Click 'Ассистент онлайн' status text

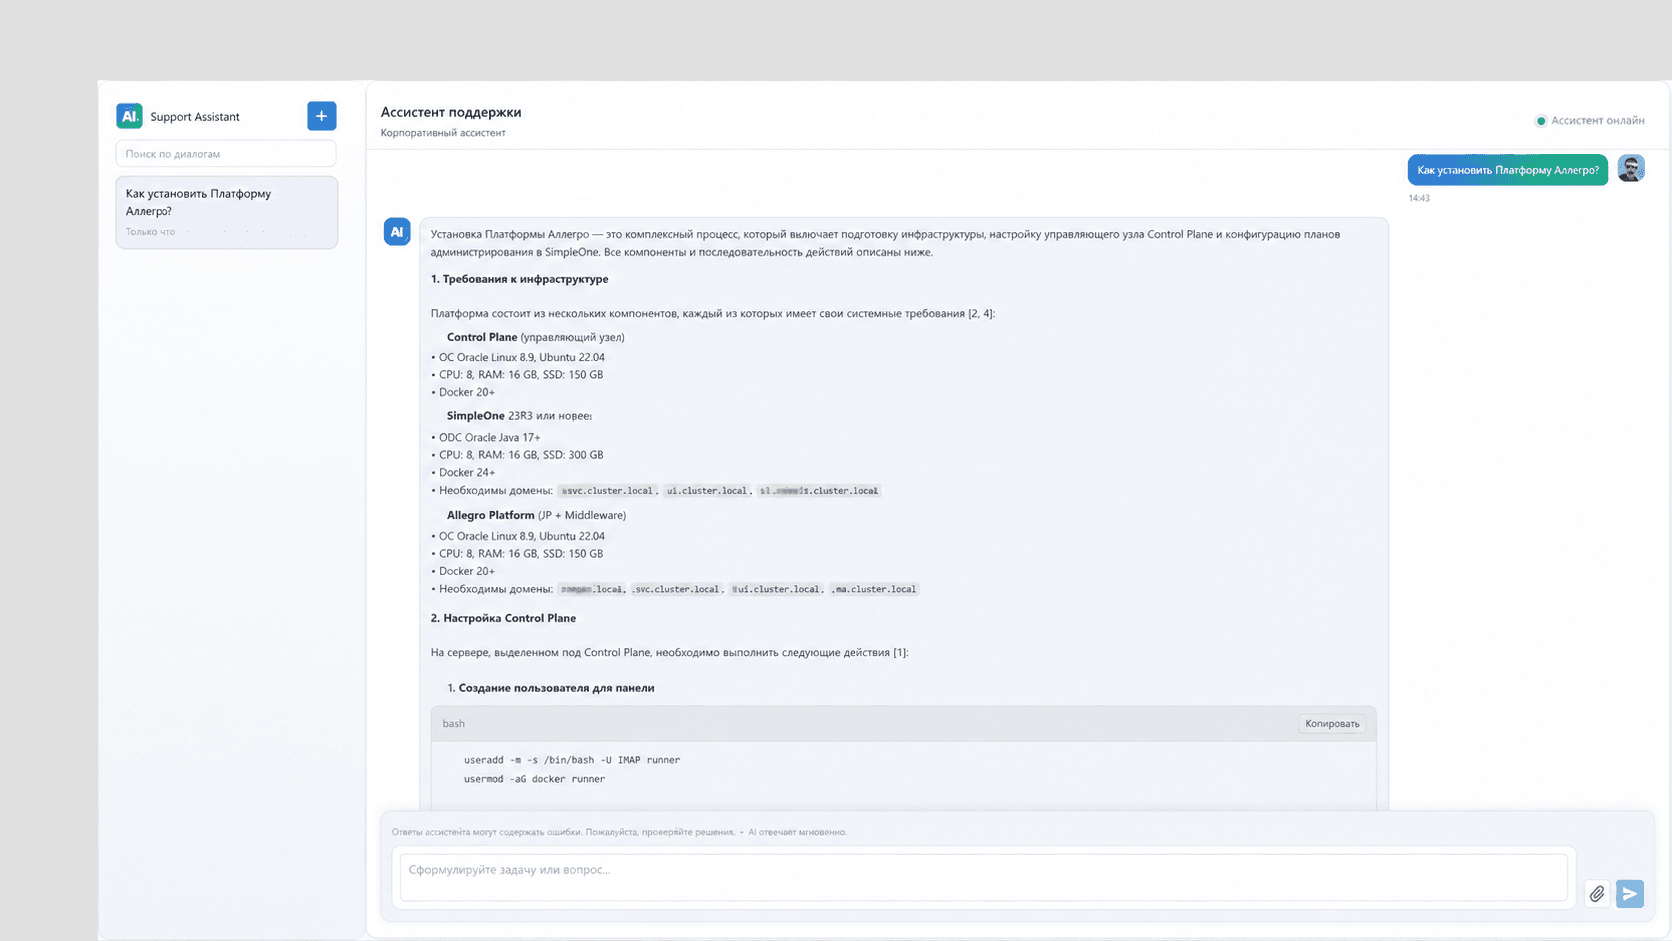[x=1598, y=121]
